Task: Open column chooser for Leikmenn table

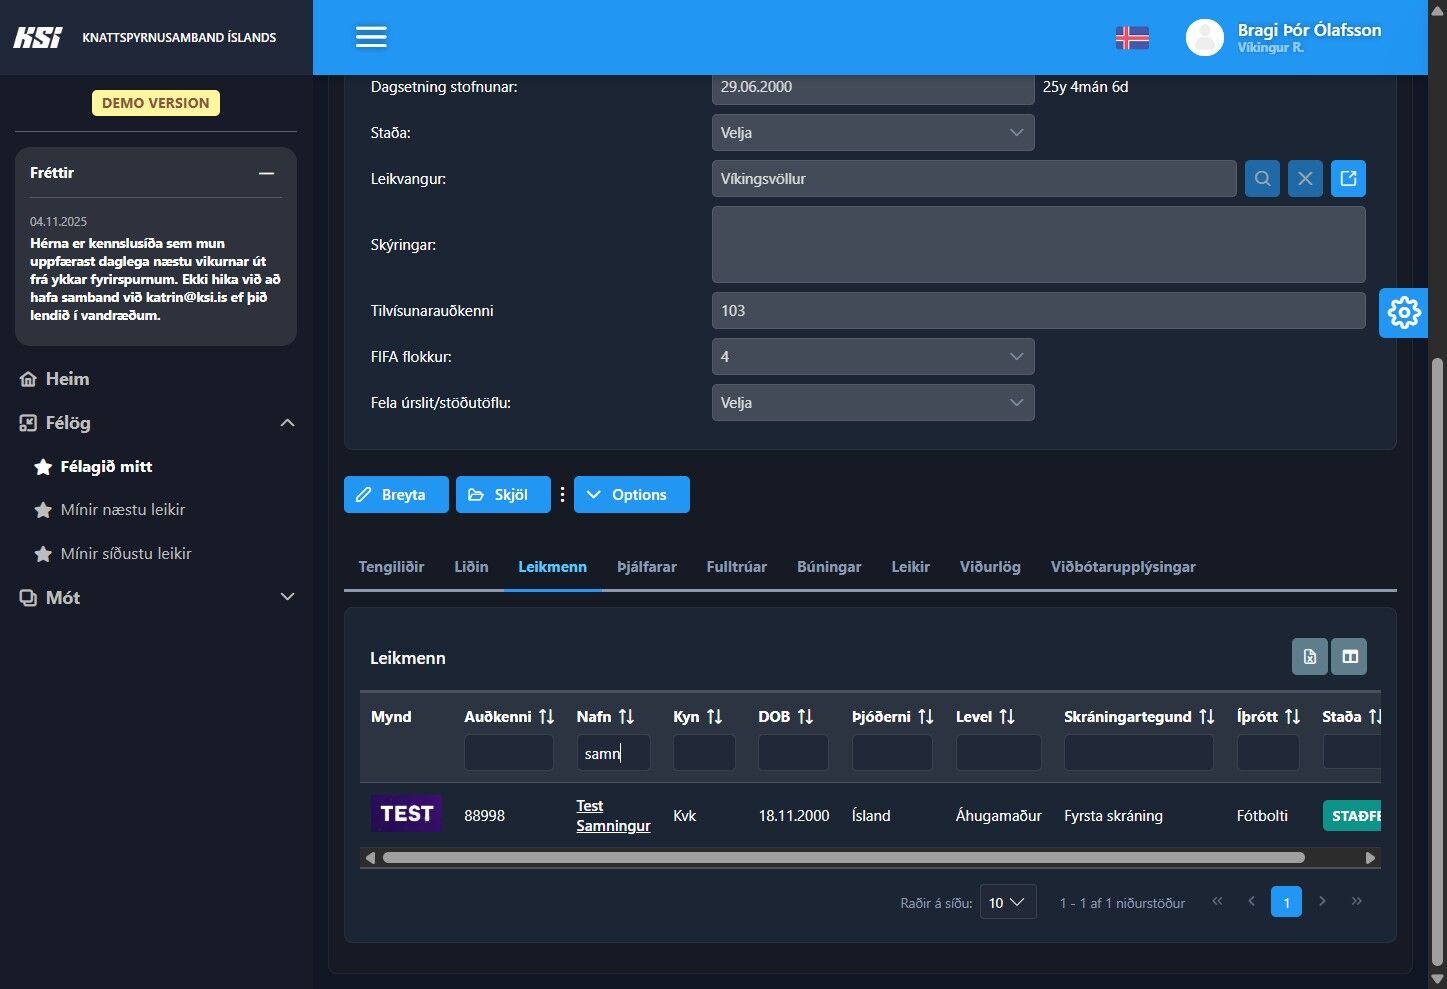Action: pyautogui.click(x=1350, y=657)
